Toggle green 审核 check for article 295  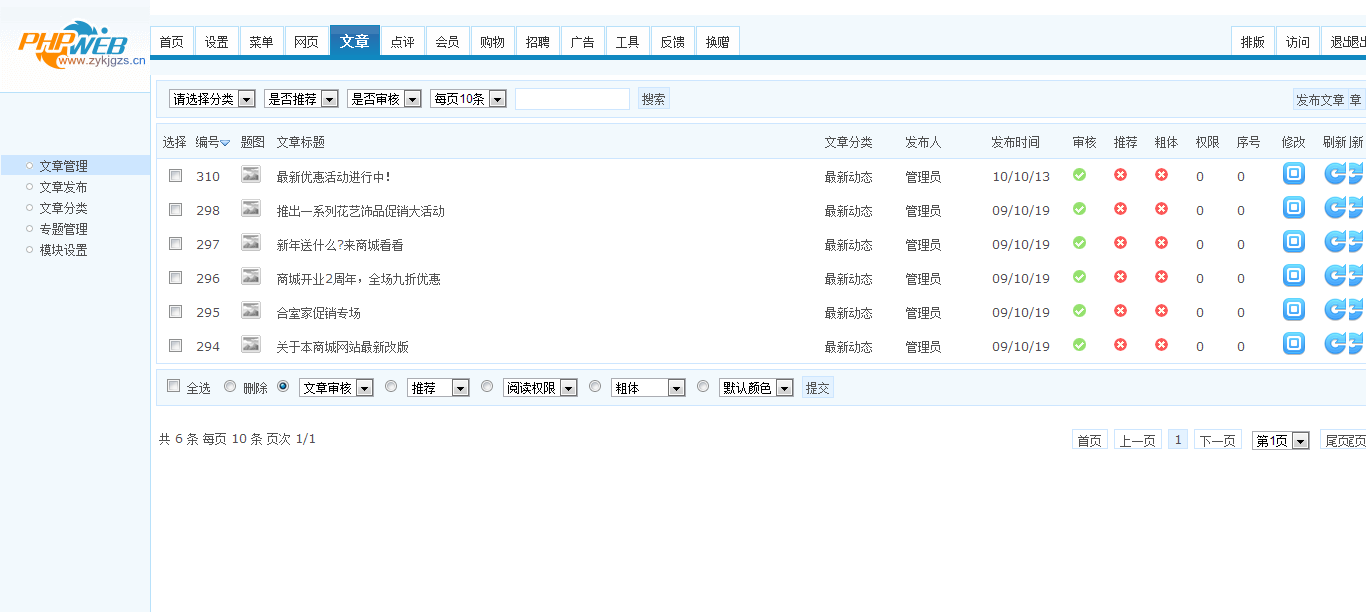coord(1080,311)
